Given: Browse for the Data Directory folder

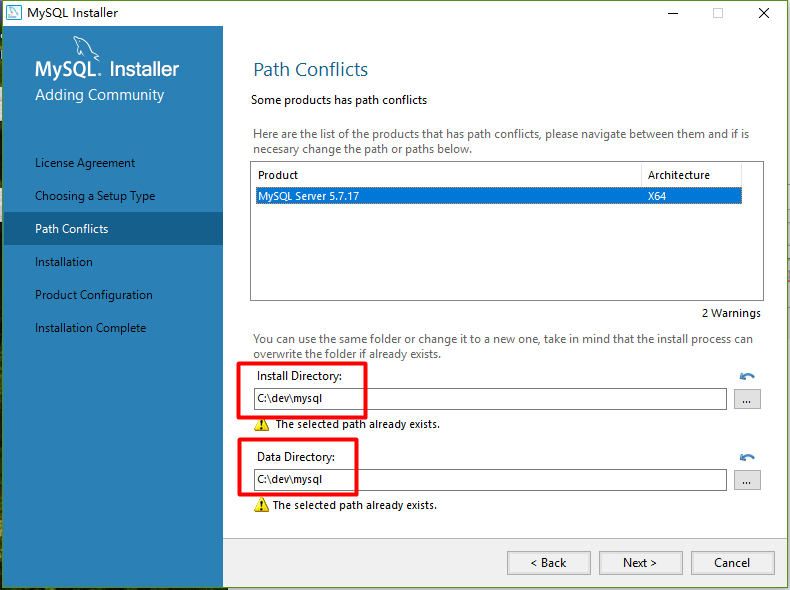Looking at the screenshot, I should tap(747, 480).
